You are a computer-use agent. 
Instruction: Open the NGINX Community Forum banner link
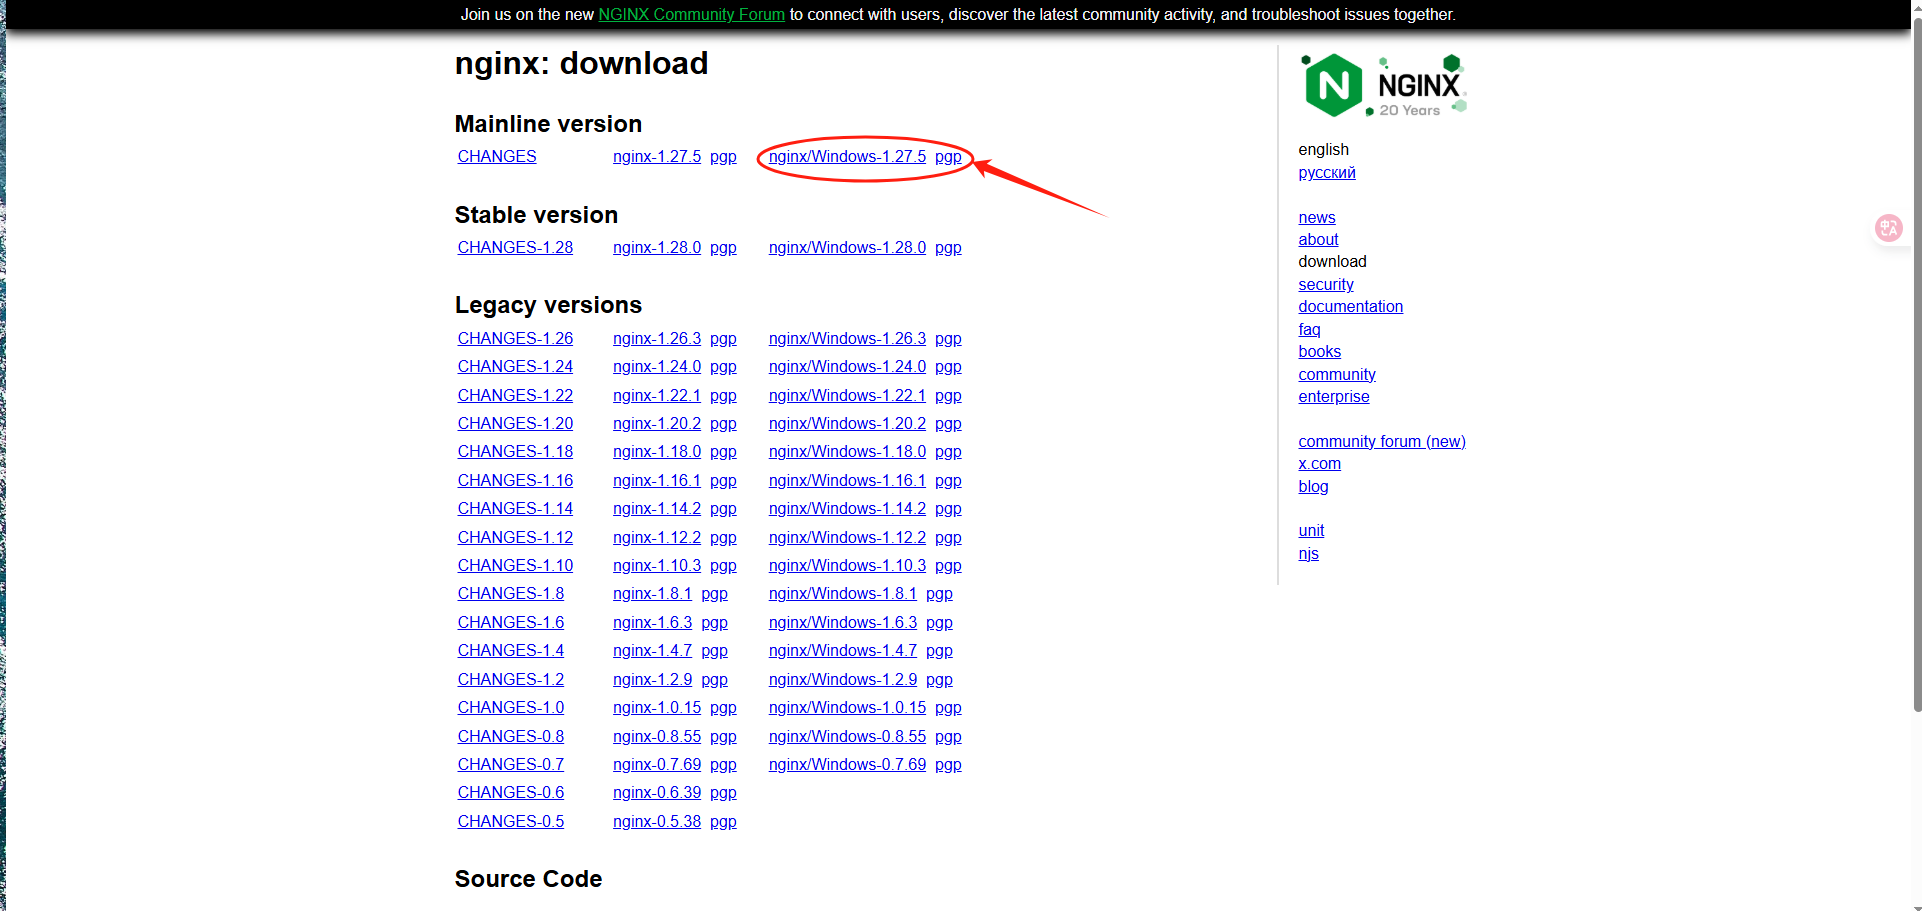tap(691, 14)
